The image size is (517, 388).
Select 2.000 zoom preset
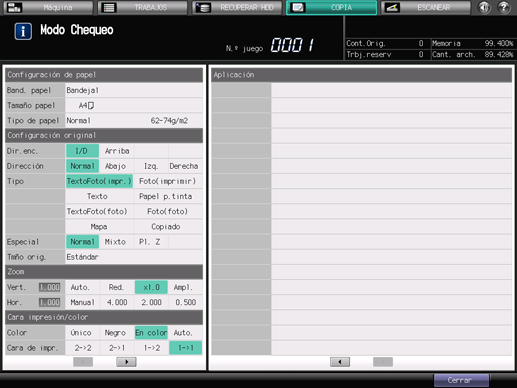[151, 302]
